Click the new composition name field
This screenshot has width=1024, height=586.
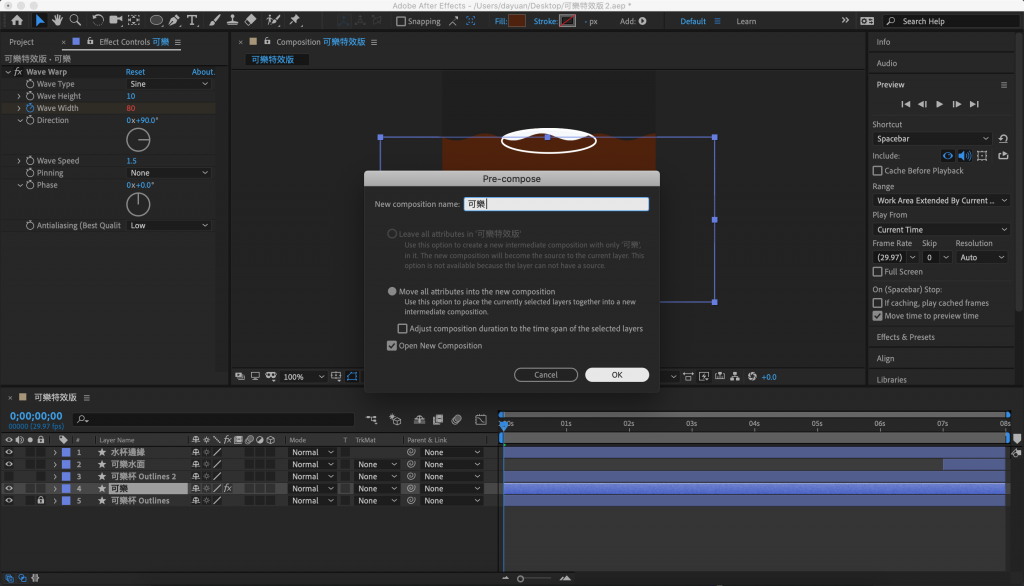pyautogui.click(x=556, y=204)
